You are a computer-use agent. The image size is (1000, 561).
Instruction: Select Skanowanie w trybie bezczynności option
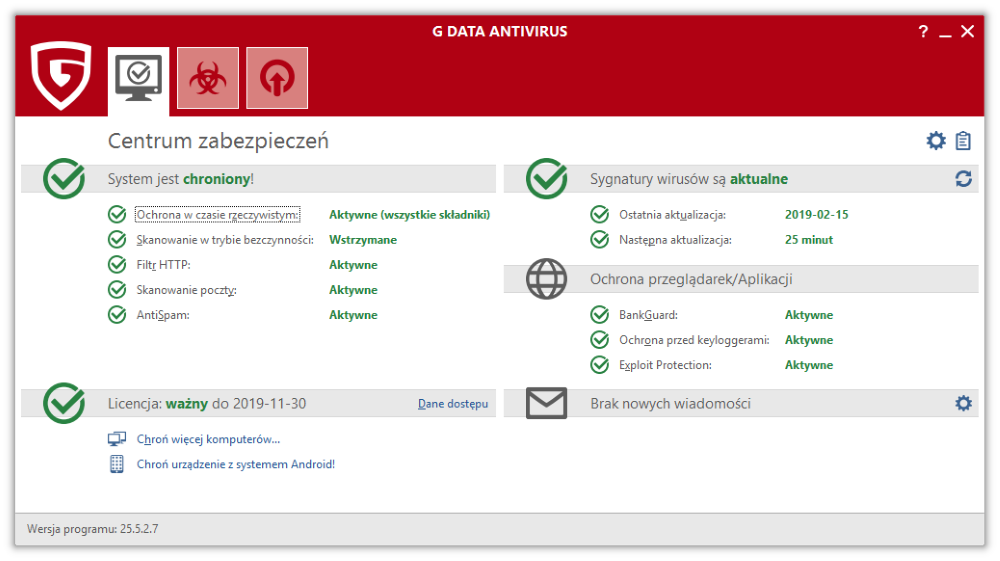(x=225, y=240)
